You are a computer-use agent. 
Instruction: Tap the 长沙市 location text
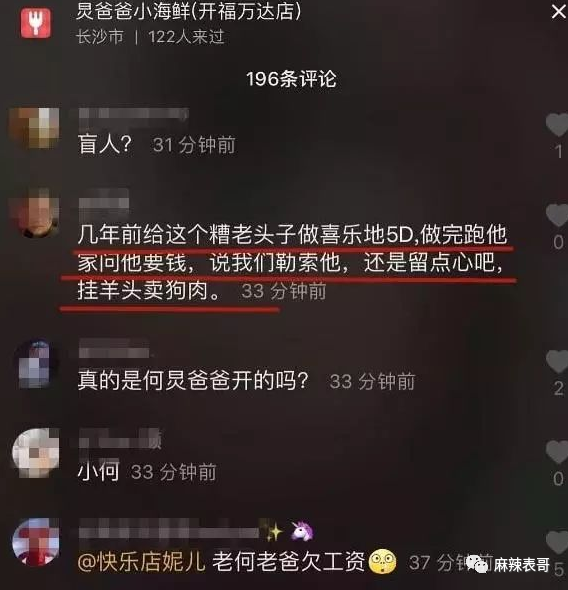(100, 37)
